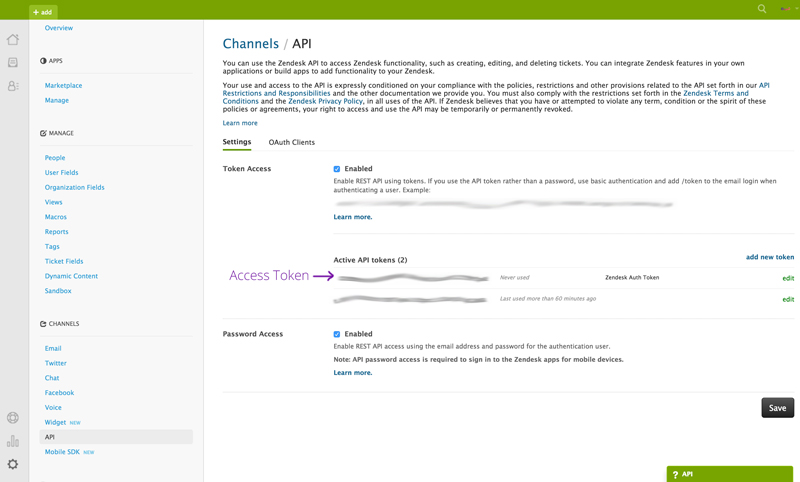Open Views in Manage section

tap(54, 202)
